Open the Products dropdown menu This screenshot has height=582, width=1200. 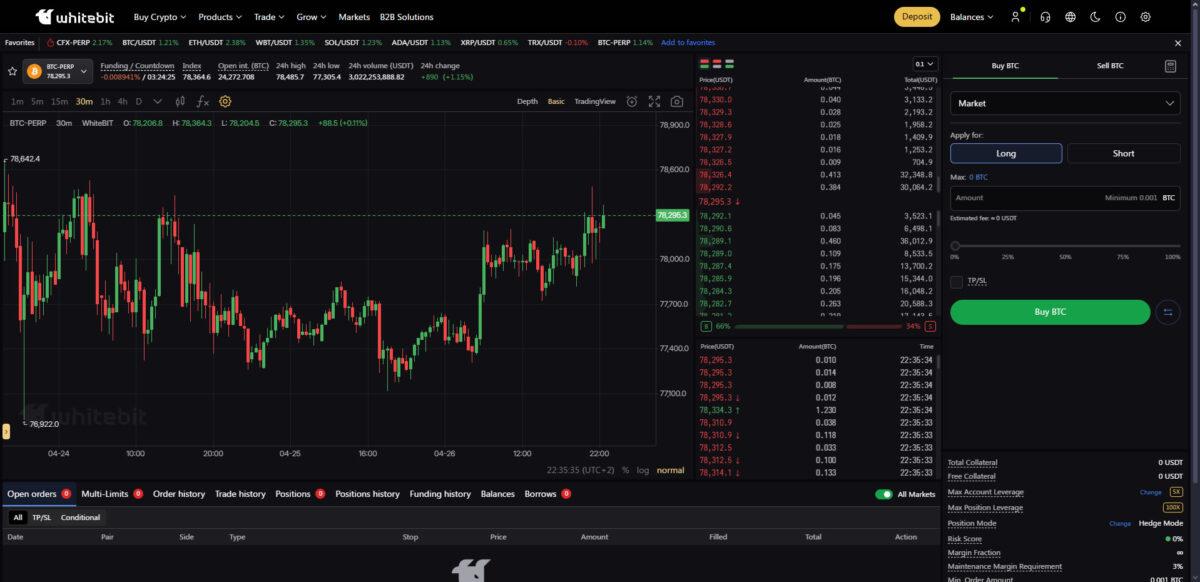pos(220,17)
